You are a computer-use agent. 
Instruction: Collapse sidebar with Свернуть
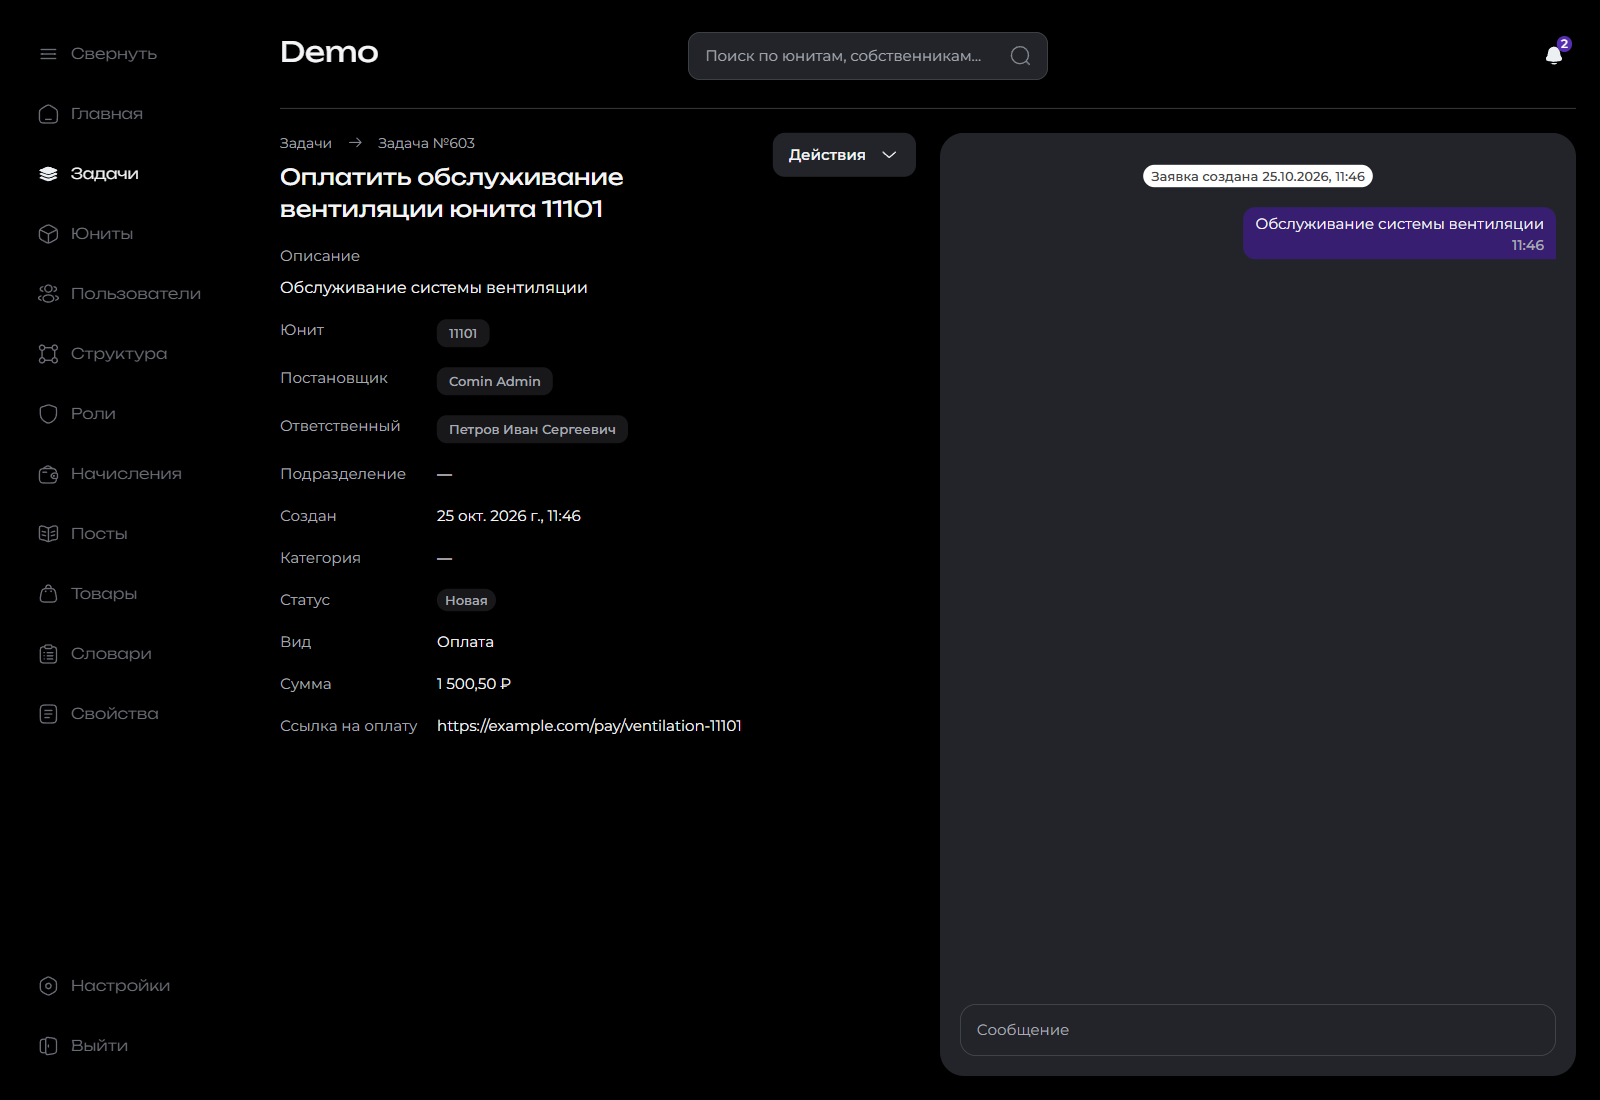[98, 54]
